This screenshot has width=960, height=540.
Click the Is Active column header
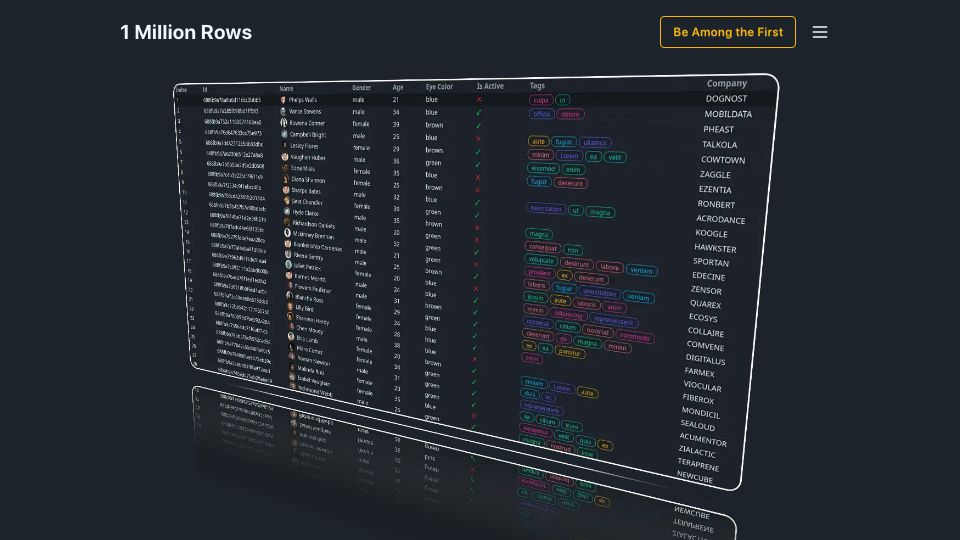click(x=490, y=86)
